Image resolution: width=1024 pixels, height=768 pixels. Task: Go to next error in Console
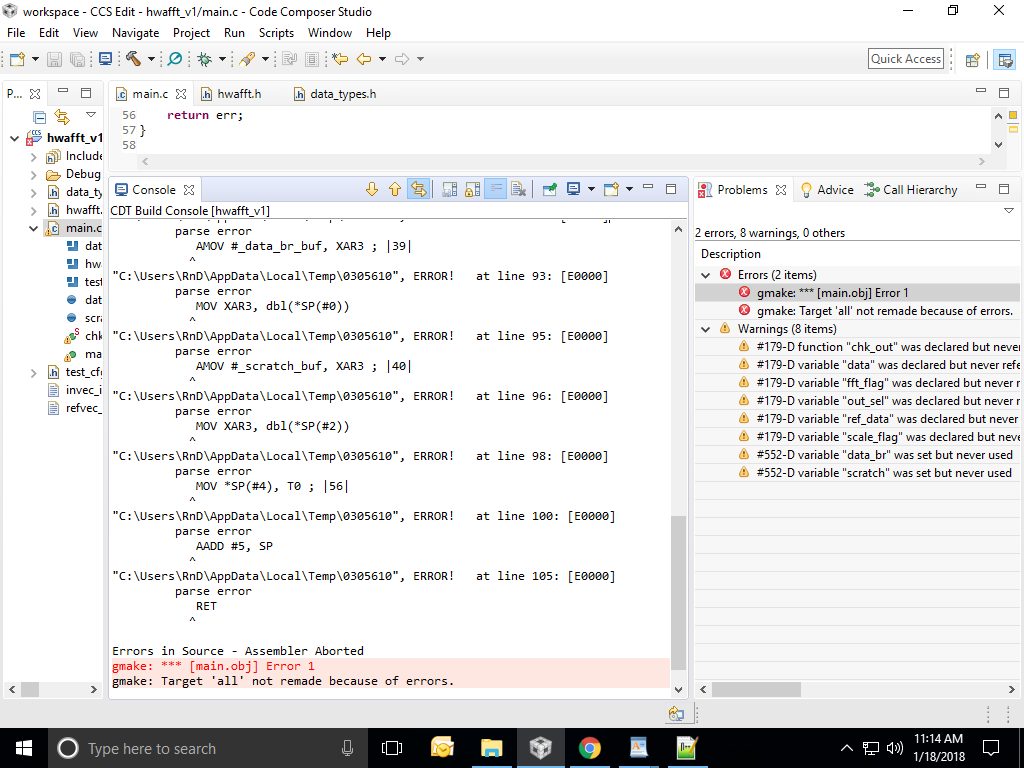point(373,189)
